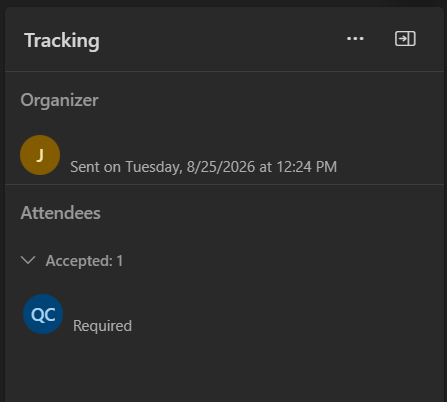Click the count number in the Accepted label
447x402 pixels.
[120, 261]
